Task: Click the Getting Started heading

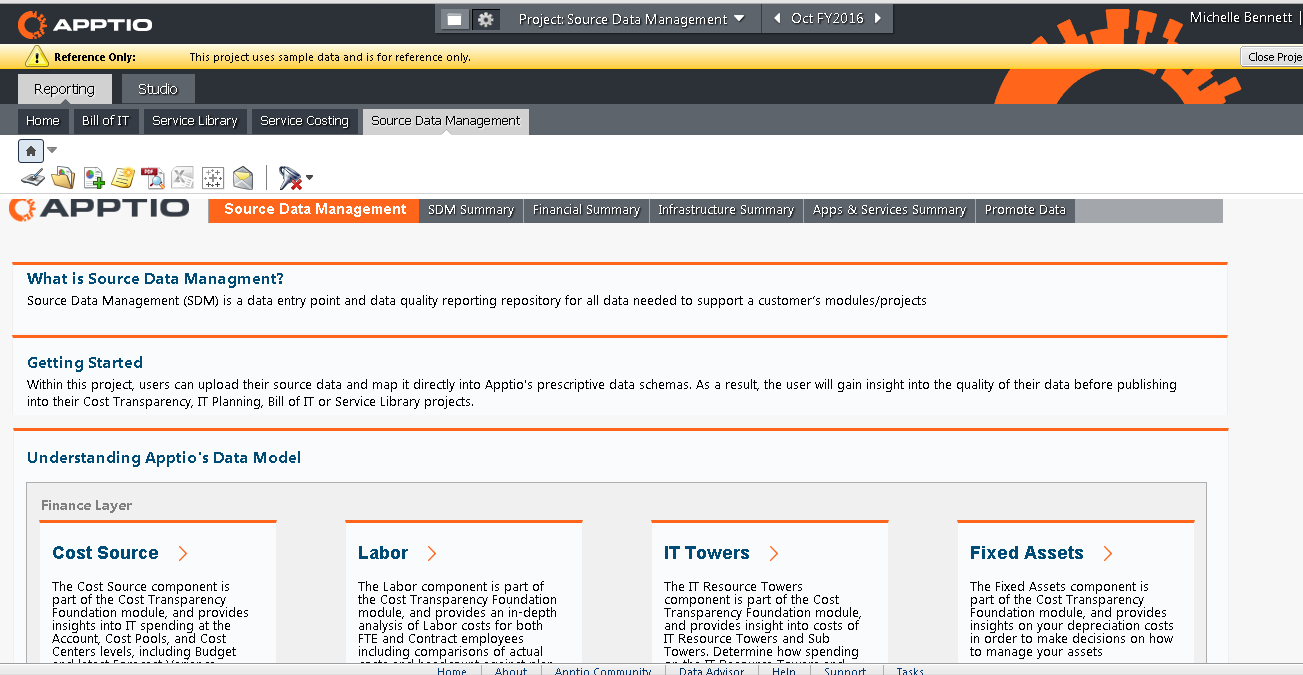Action: [85, 363]
